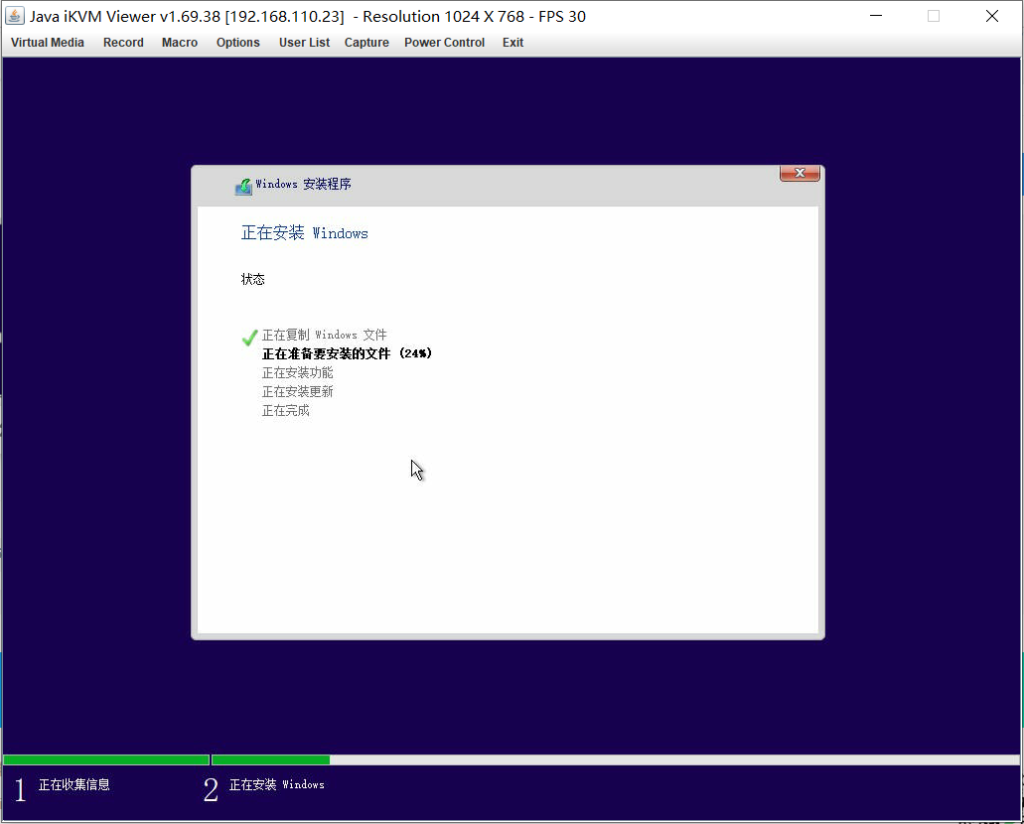The height and width of the screenshot is (824, 1024).
Task: Click the 正在安装功能 step text
Action: click(x=297, y=373)
